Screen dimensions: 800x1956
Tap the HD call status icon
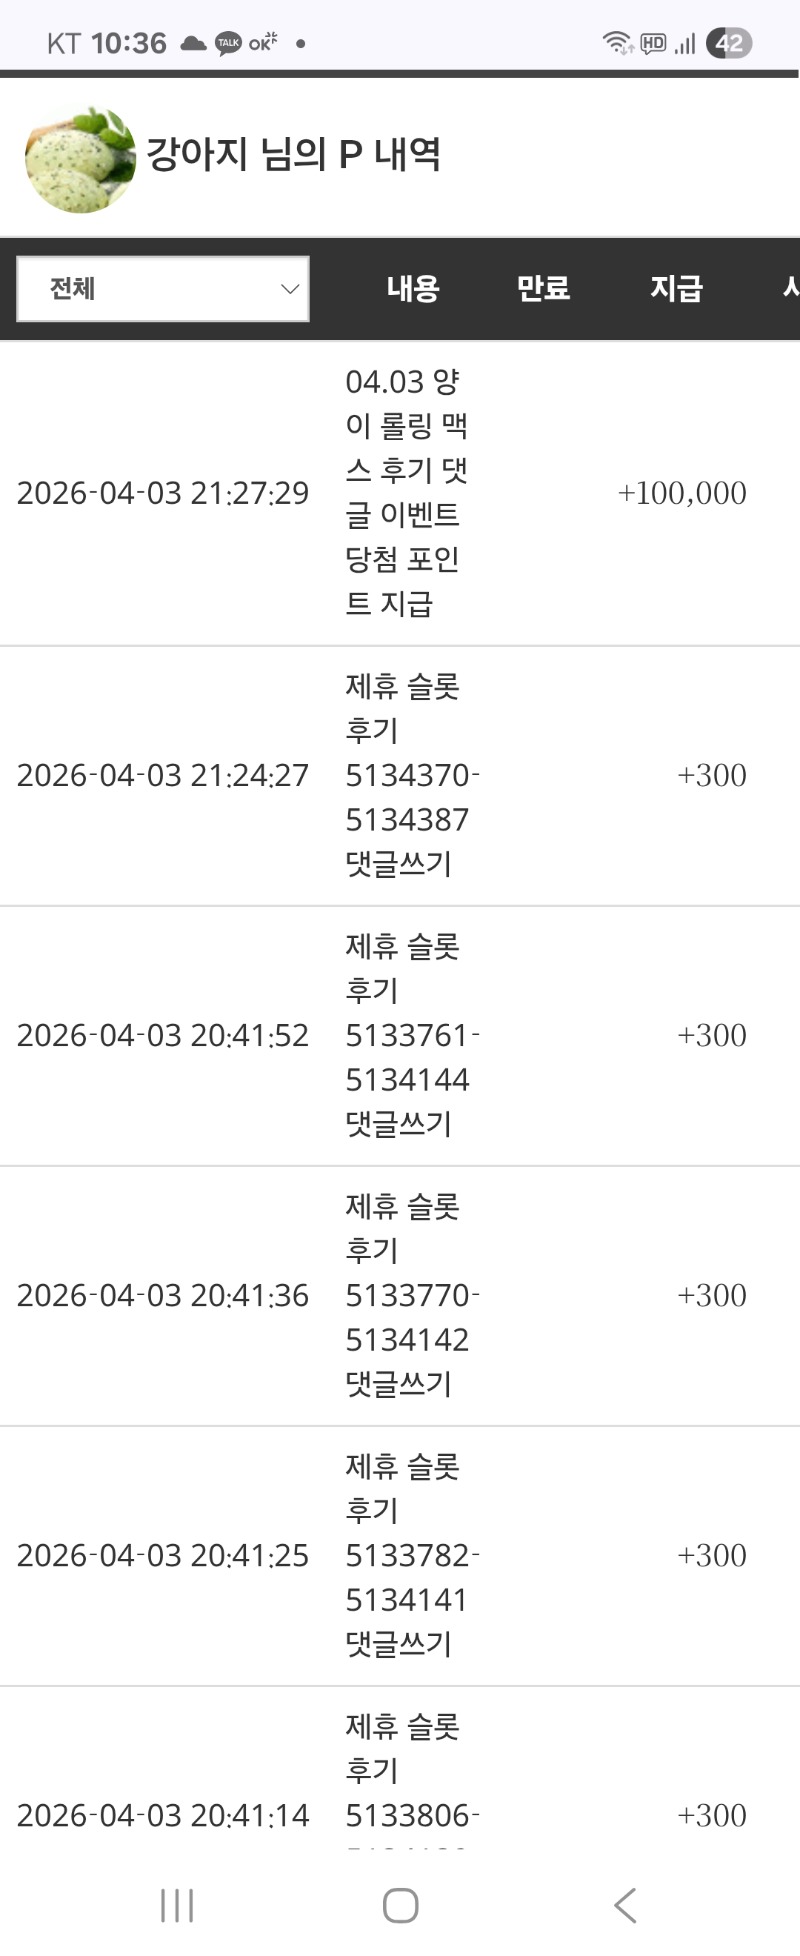coord(653,43)
